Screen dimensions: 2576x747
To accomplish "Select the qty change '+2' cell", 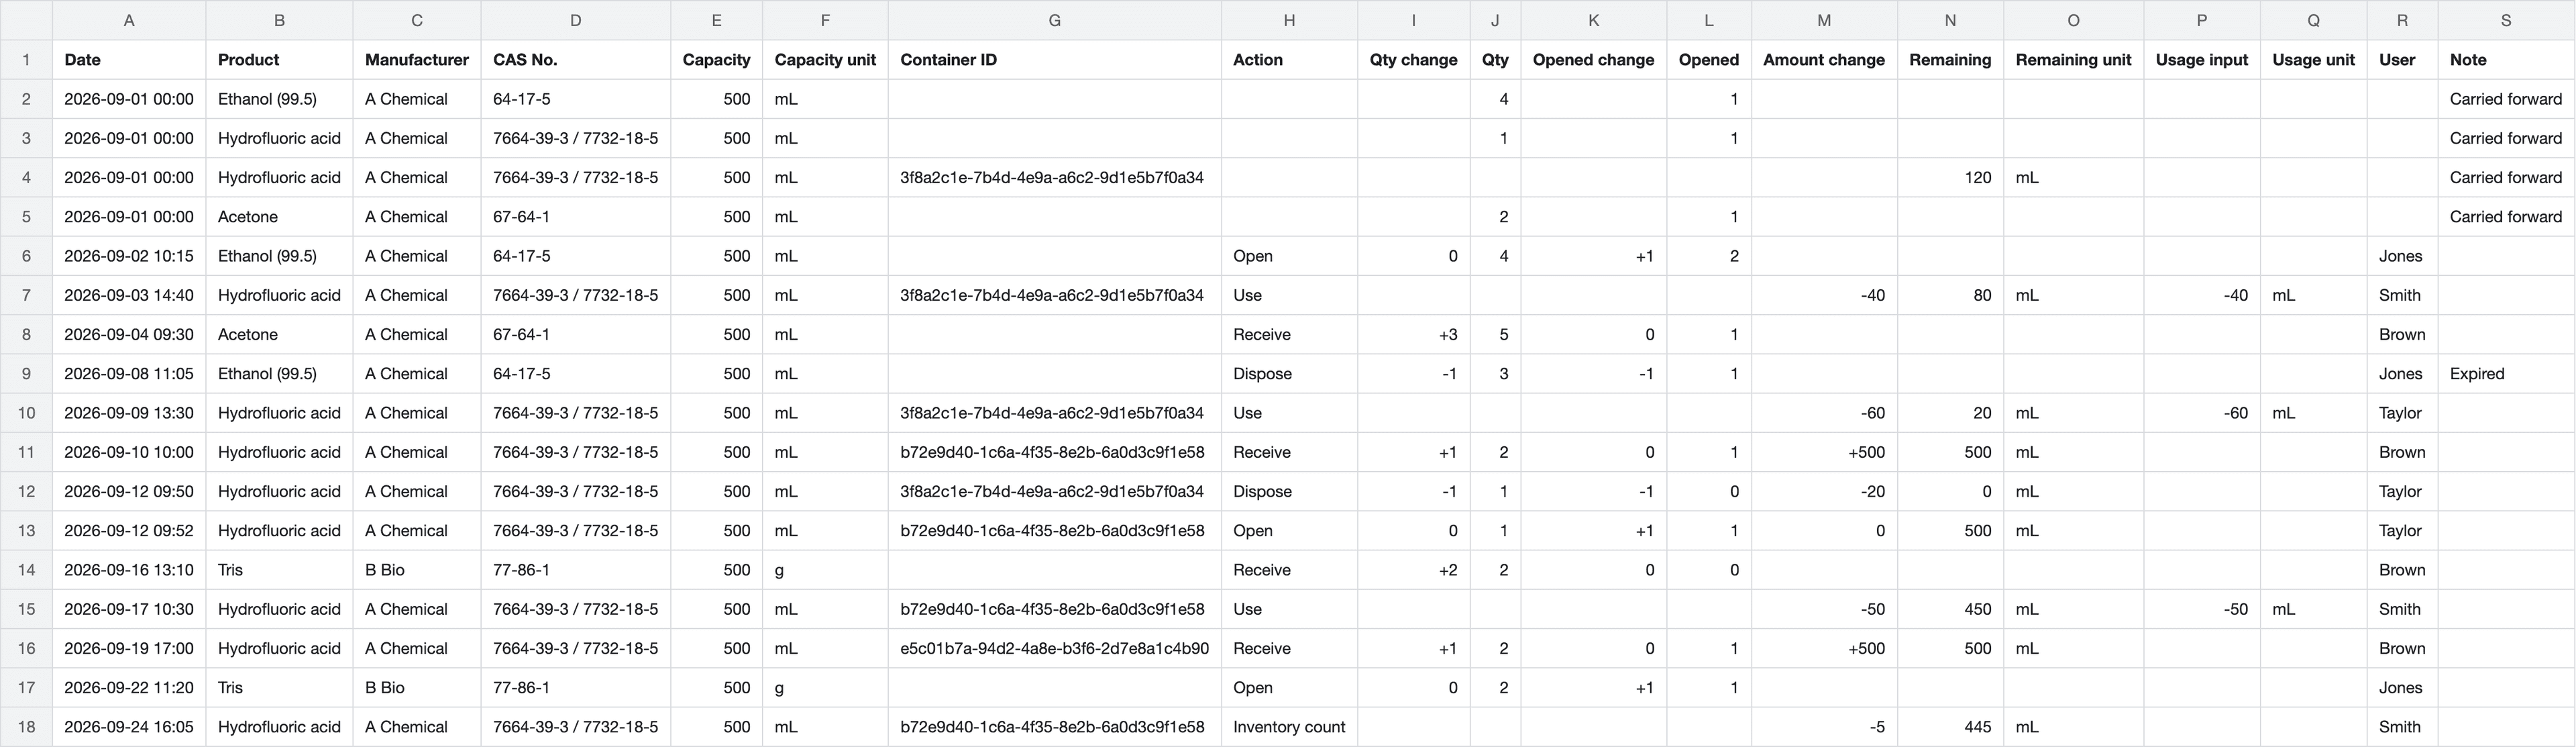I will click(x=1413, y=570).
